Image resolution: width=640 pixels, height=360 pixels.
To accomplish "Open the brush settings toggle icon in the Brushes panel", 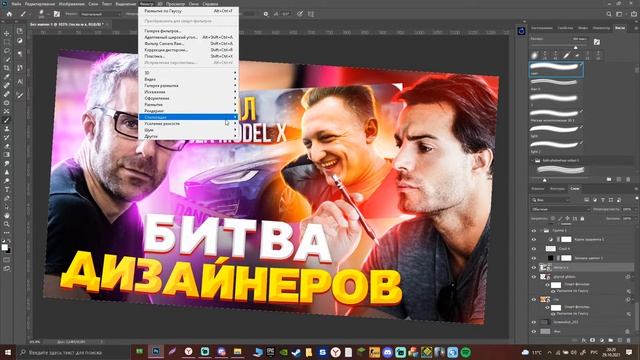I will point(597,42).
